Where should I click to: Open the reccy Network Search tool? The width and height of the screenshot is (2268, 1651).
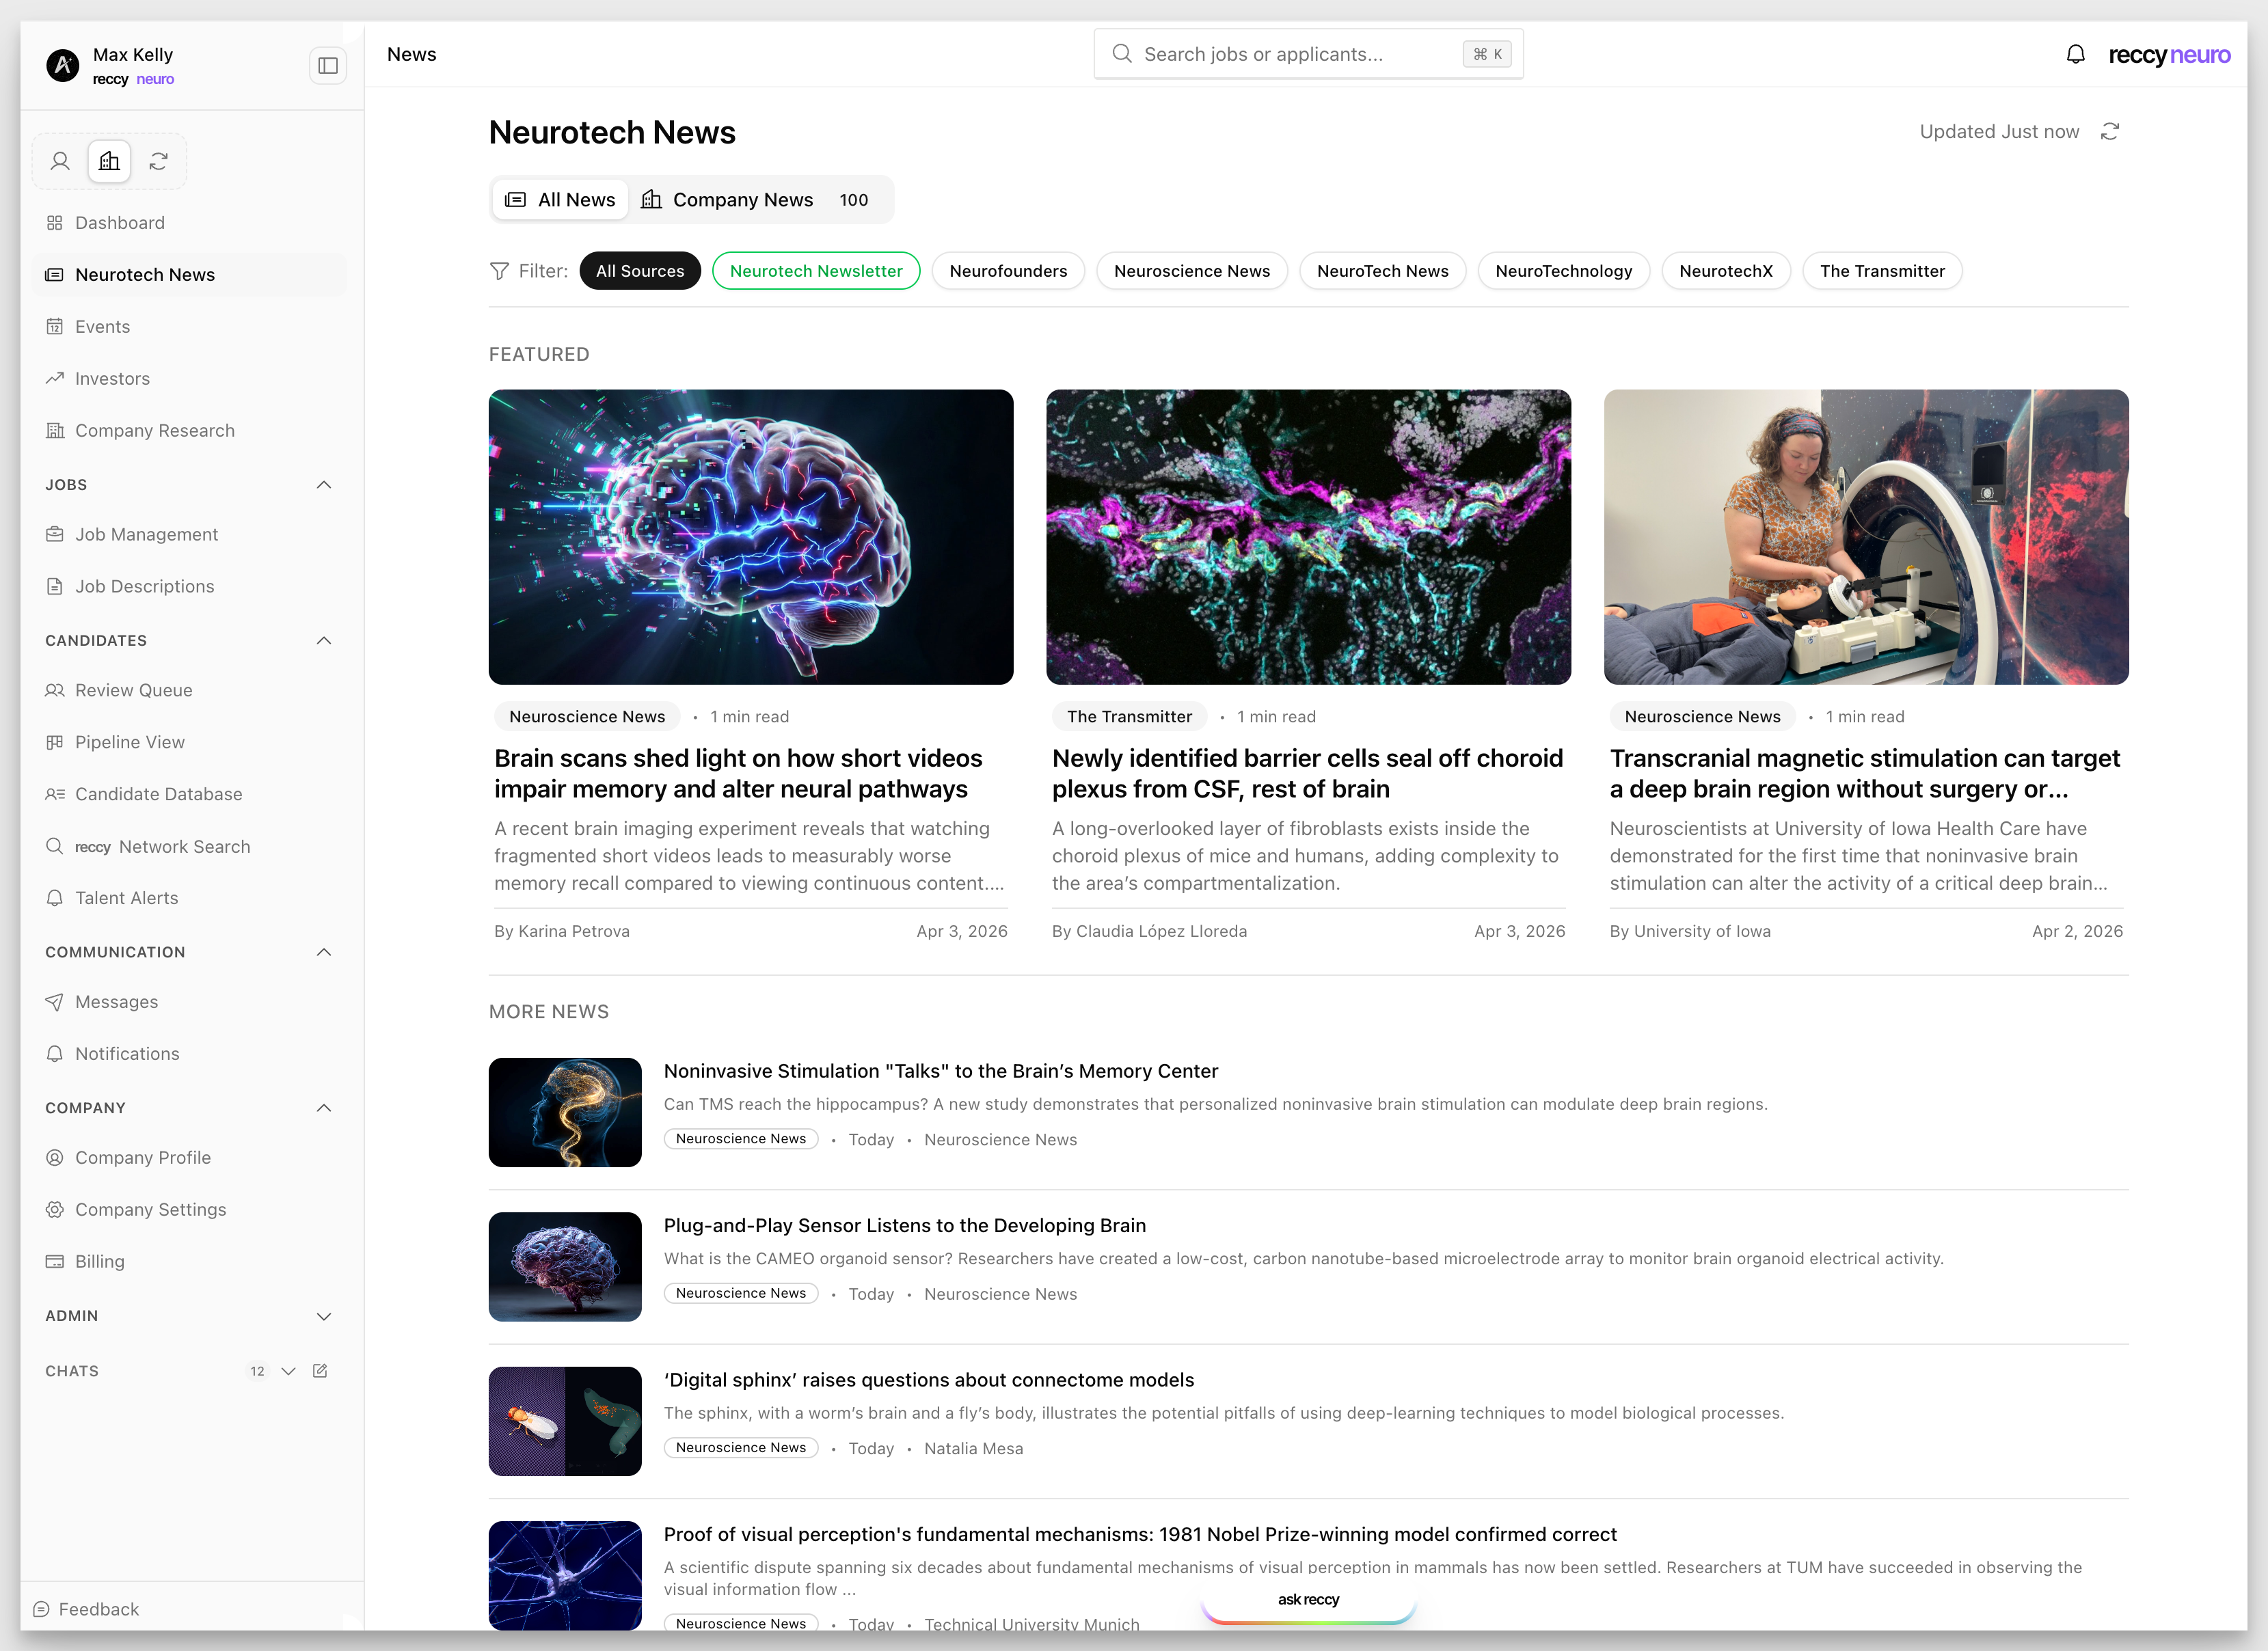tap(162, 846)
